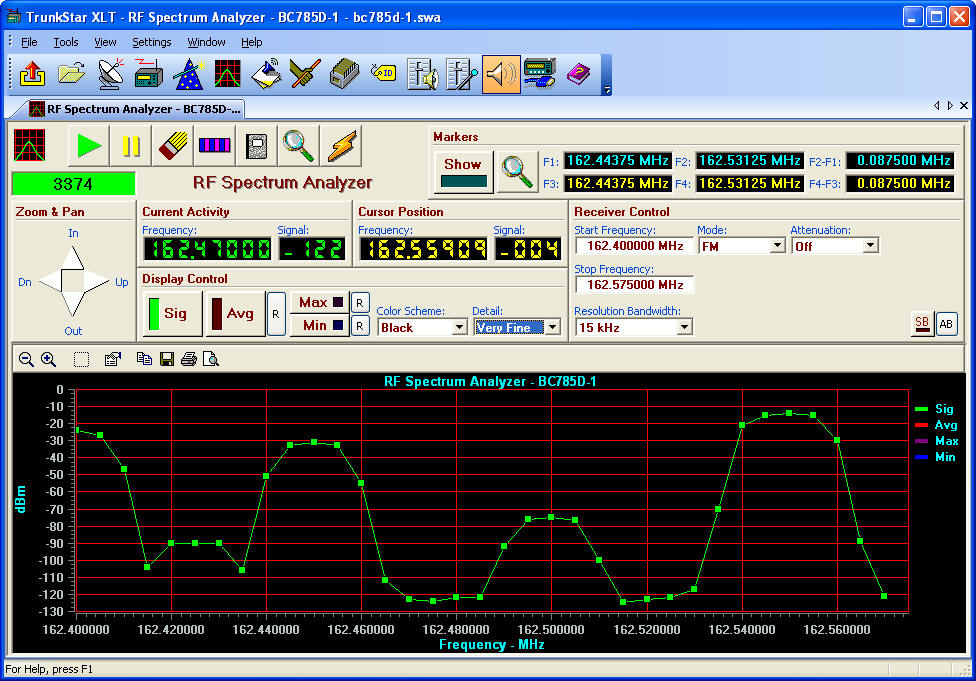Click the lightning bolt button
976x681 pixels.
[341, 146]
